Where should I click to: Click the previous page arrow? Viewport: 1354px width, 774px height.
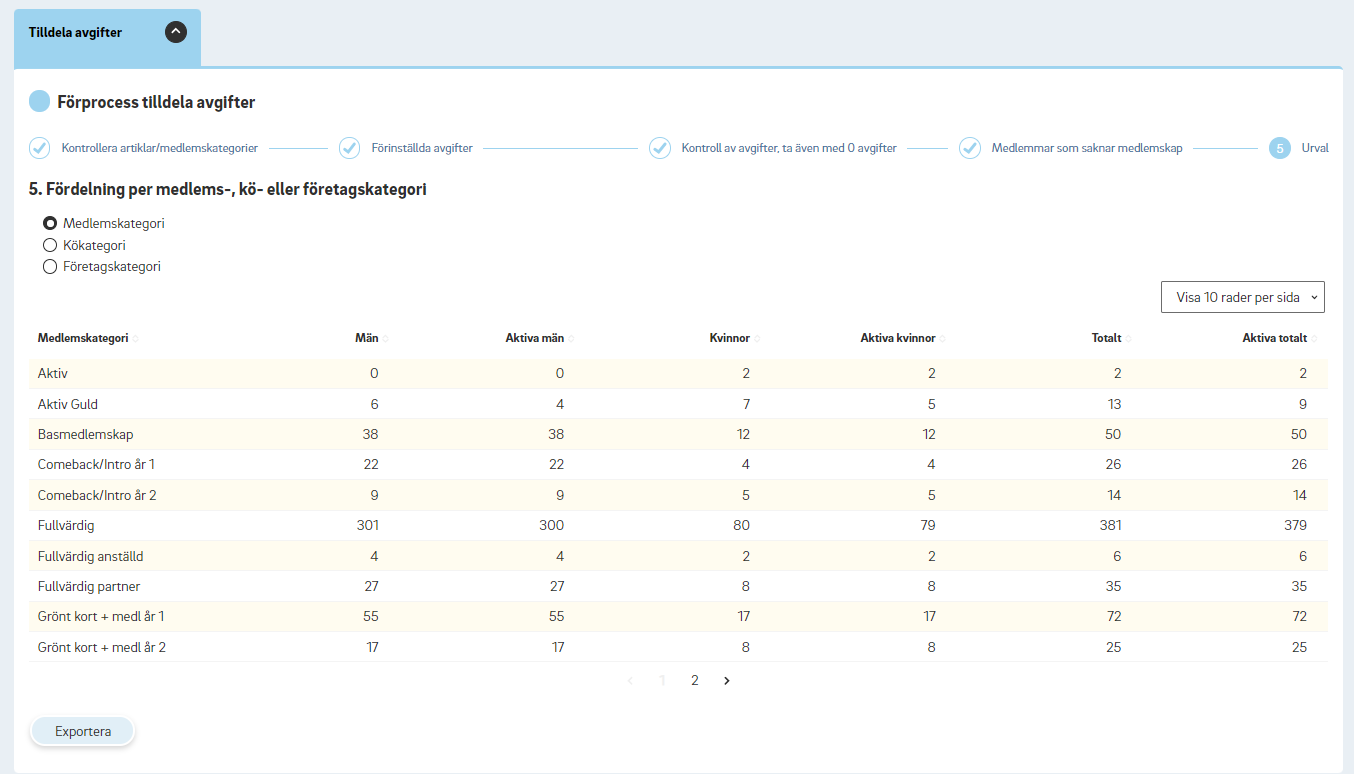(x=630, y=680)
